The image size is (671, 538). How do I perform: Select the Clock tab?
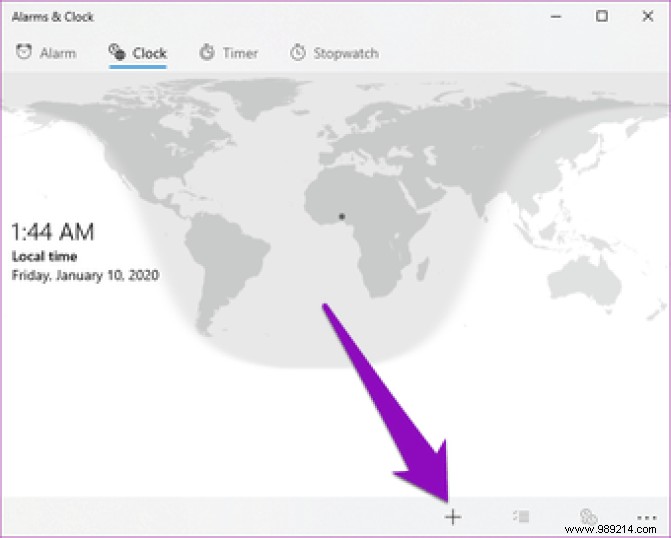[137, 53]
